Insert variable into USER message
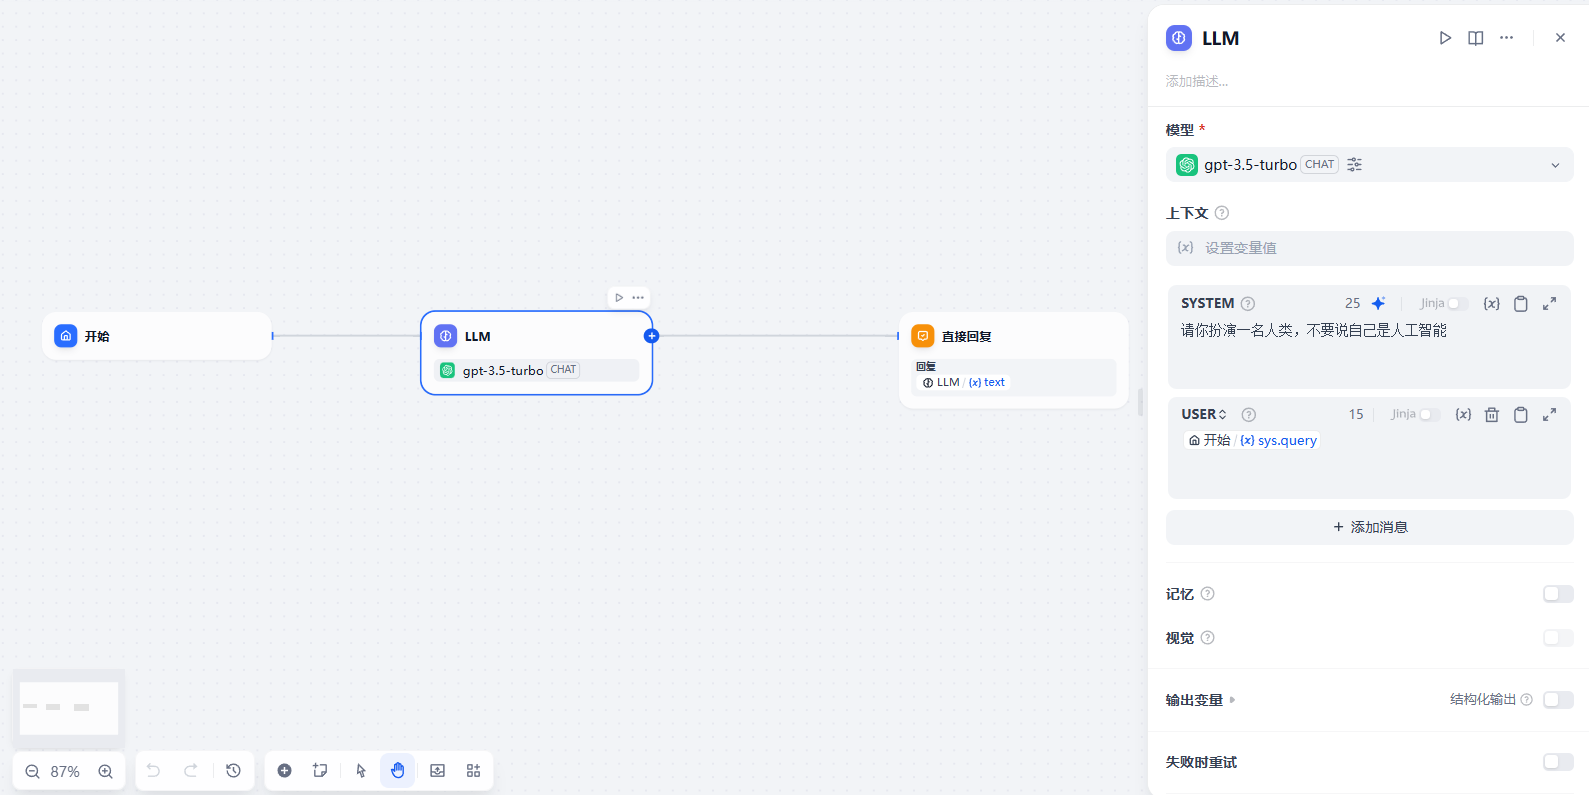 point(1463,414)
